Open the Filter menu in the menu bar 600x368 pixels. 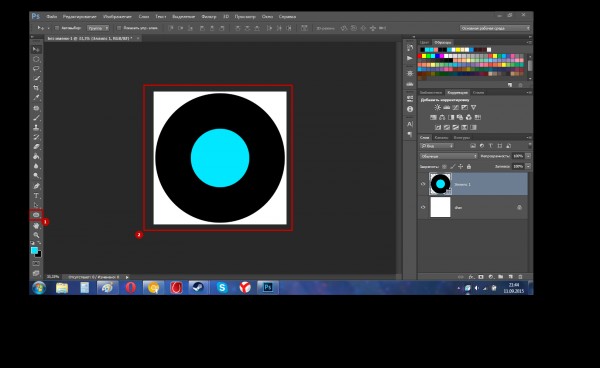pos(209,16)
